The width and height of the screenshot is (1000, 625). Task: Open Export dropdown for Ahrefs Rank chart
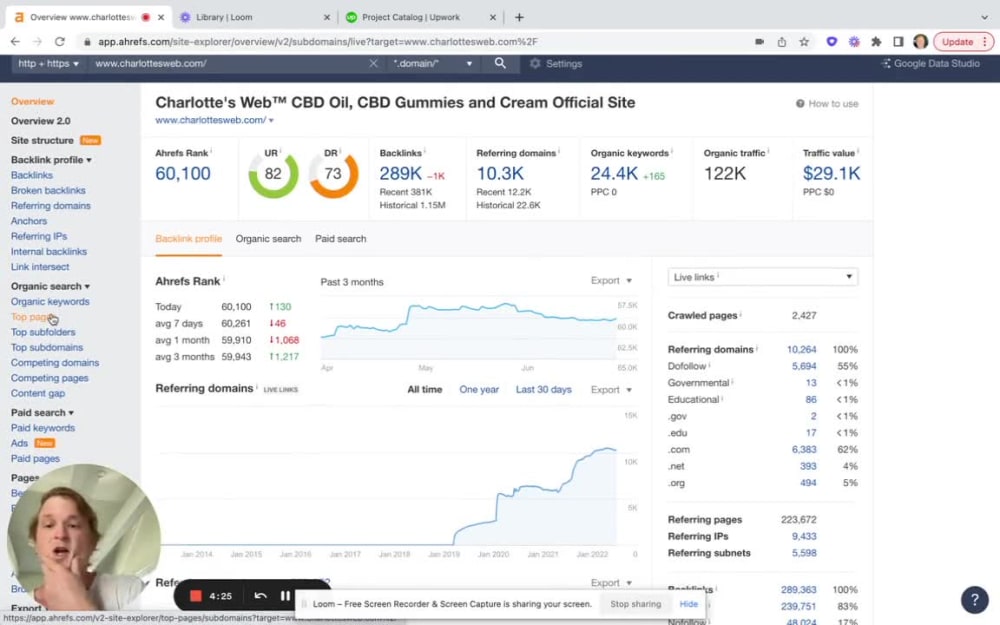pyautogui.click(x=611, y=281)
